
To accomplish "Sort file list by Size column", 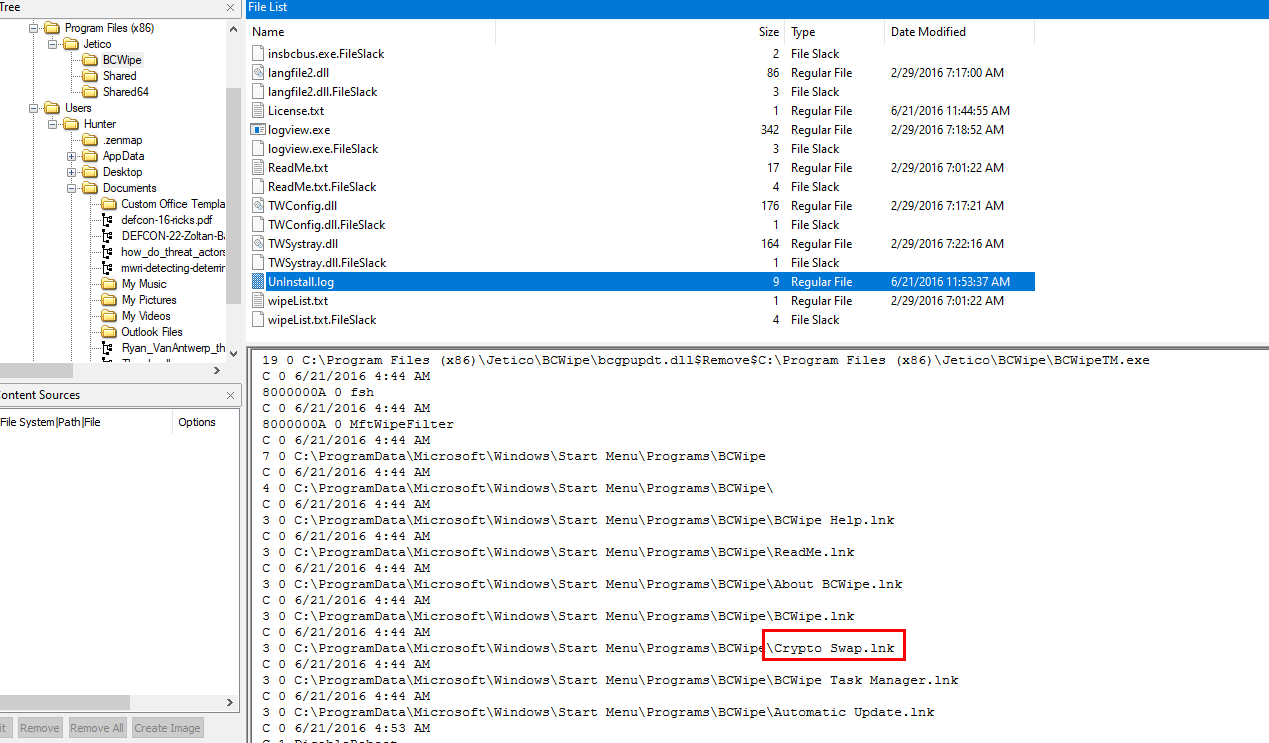I will 640,32.
